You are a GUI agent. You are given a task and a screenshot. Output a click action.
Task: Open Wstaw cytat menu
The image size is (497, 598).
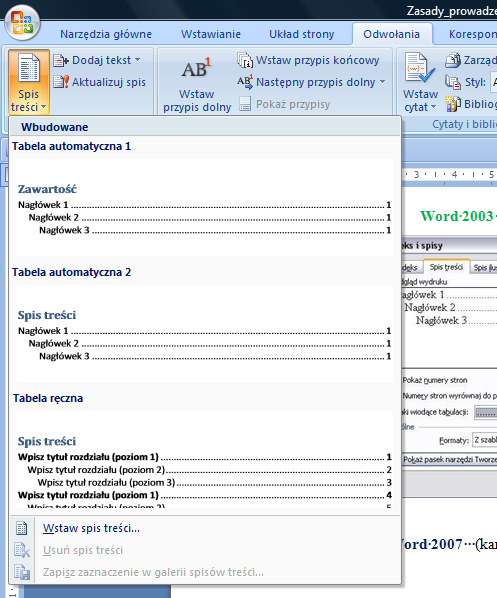pos(420,83)
